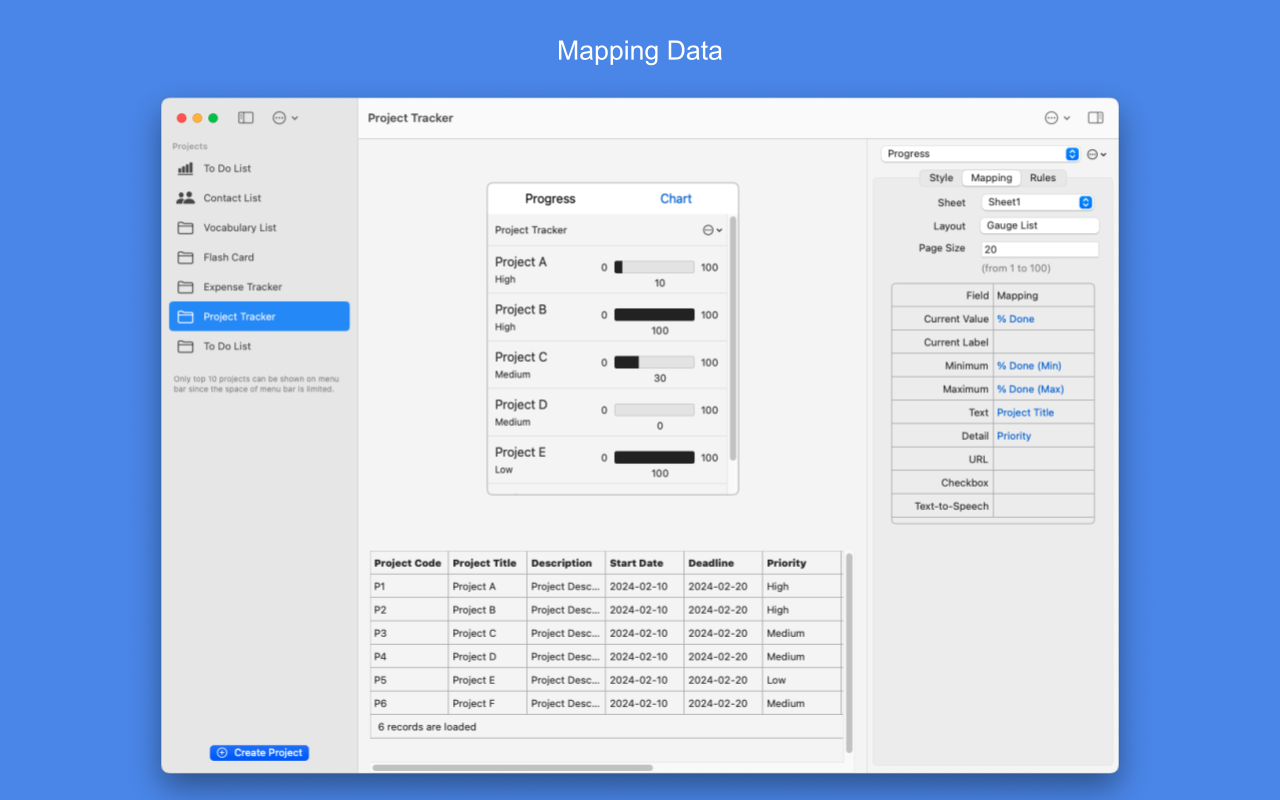1280x800 pixels.
Task: Toggle the sidebar icon in title bar
Action: pos(246,118)
